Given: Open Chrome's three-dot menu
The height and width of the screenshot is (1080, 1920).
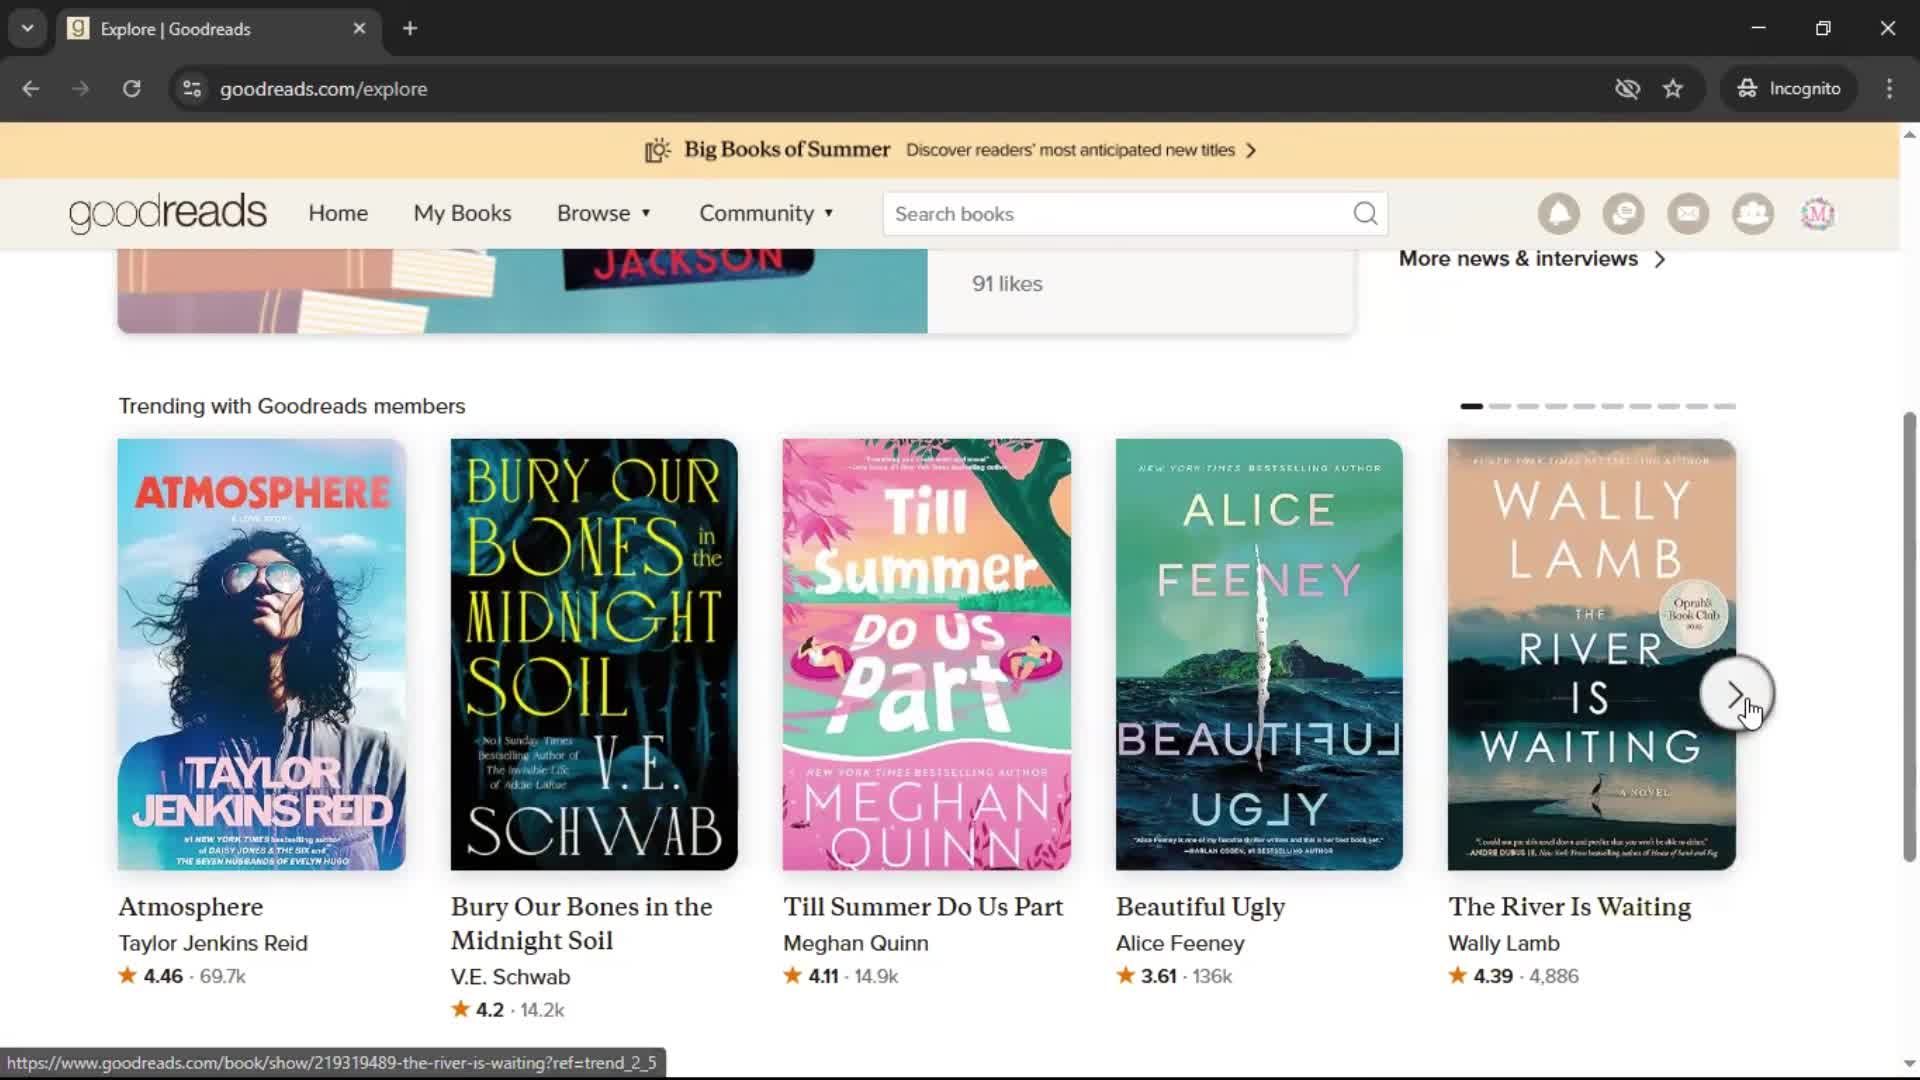Looking at the screenshot, I should 1889,89.
